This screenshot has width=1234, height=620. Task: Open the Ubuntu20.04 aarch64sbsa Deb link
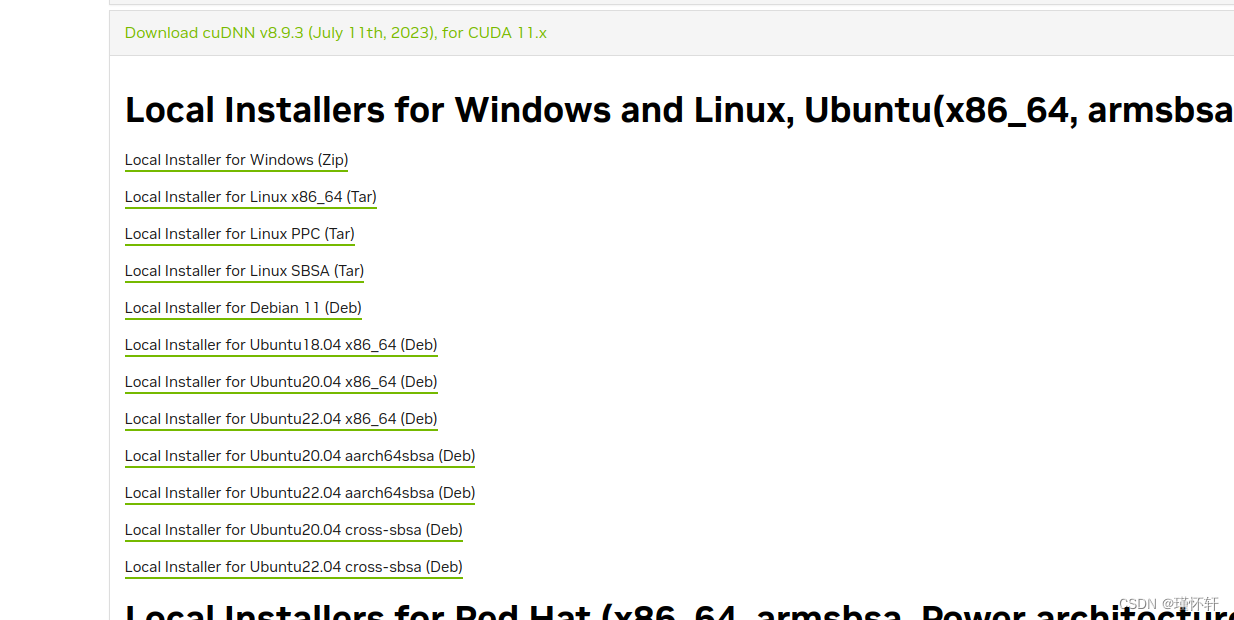coord(300,456)
